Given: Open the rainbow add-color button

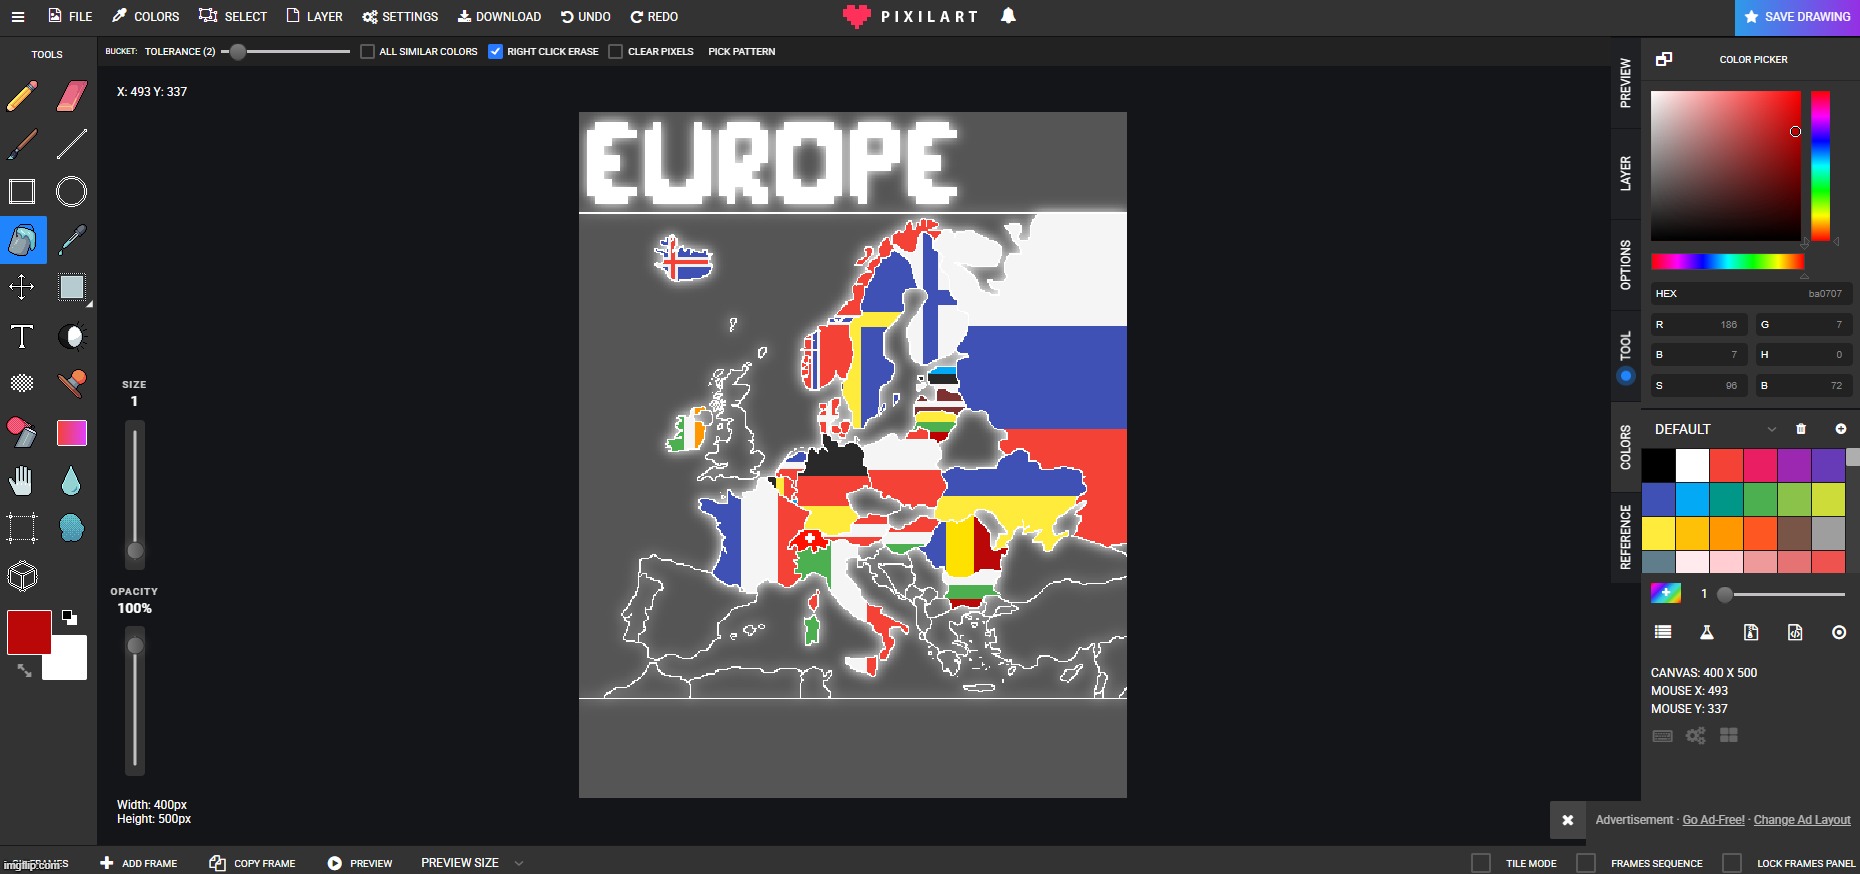Looking at the screenshot, I should pos(1665,594).
